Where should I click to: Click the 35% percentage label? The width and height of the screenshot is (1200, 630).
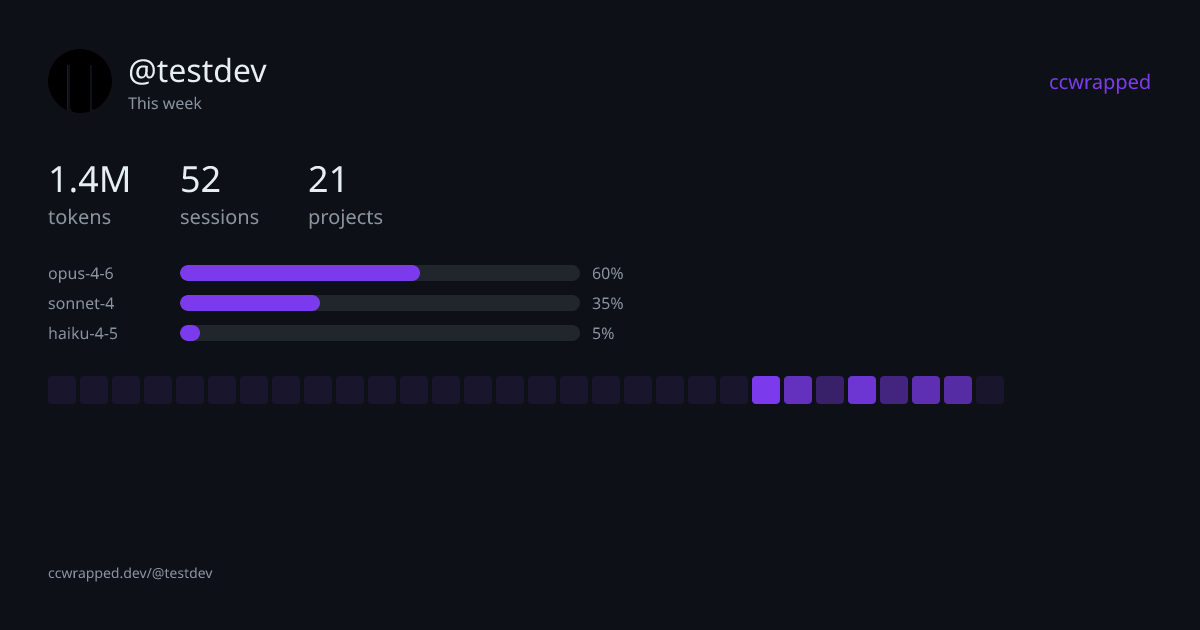[607, 303]
